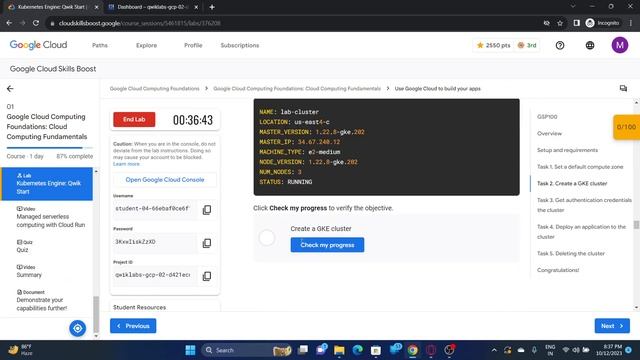Click the Google Cloud logo
Viewport: 640px width, 360px height.
click(x=38, y=45)
